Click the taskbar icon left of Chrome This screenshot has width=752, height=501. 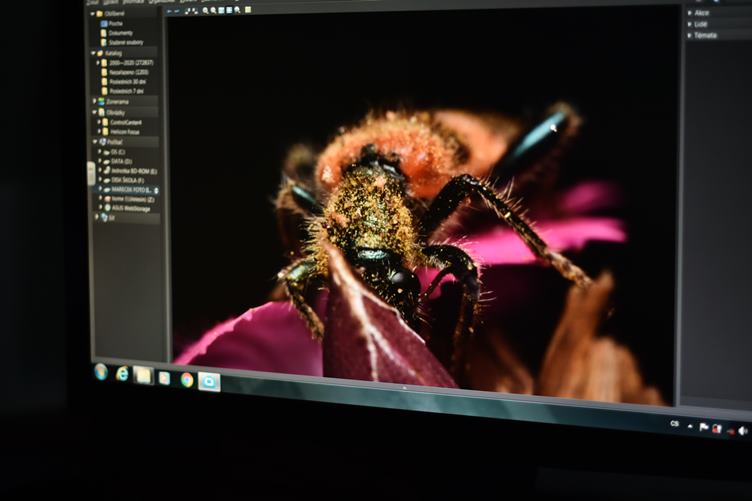(x=164, y=378)
